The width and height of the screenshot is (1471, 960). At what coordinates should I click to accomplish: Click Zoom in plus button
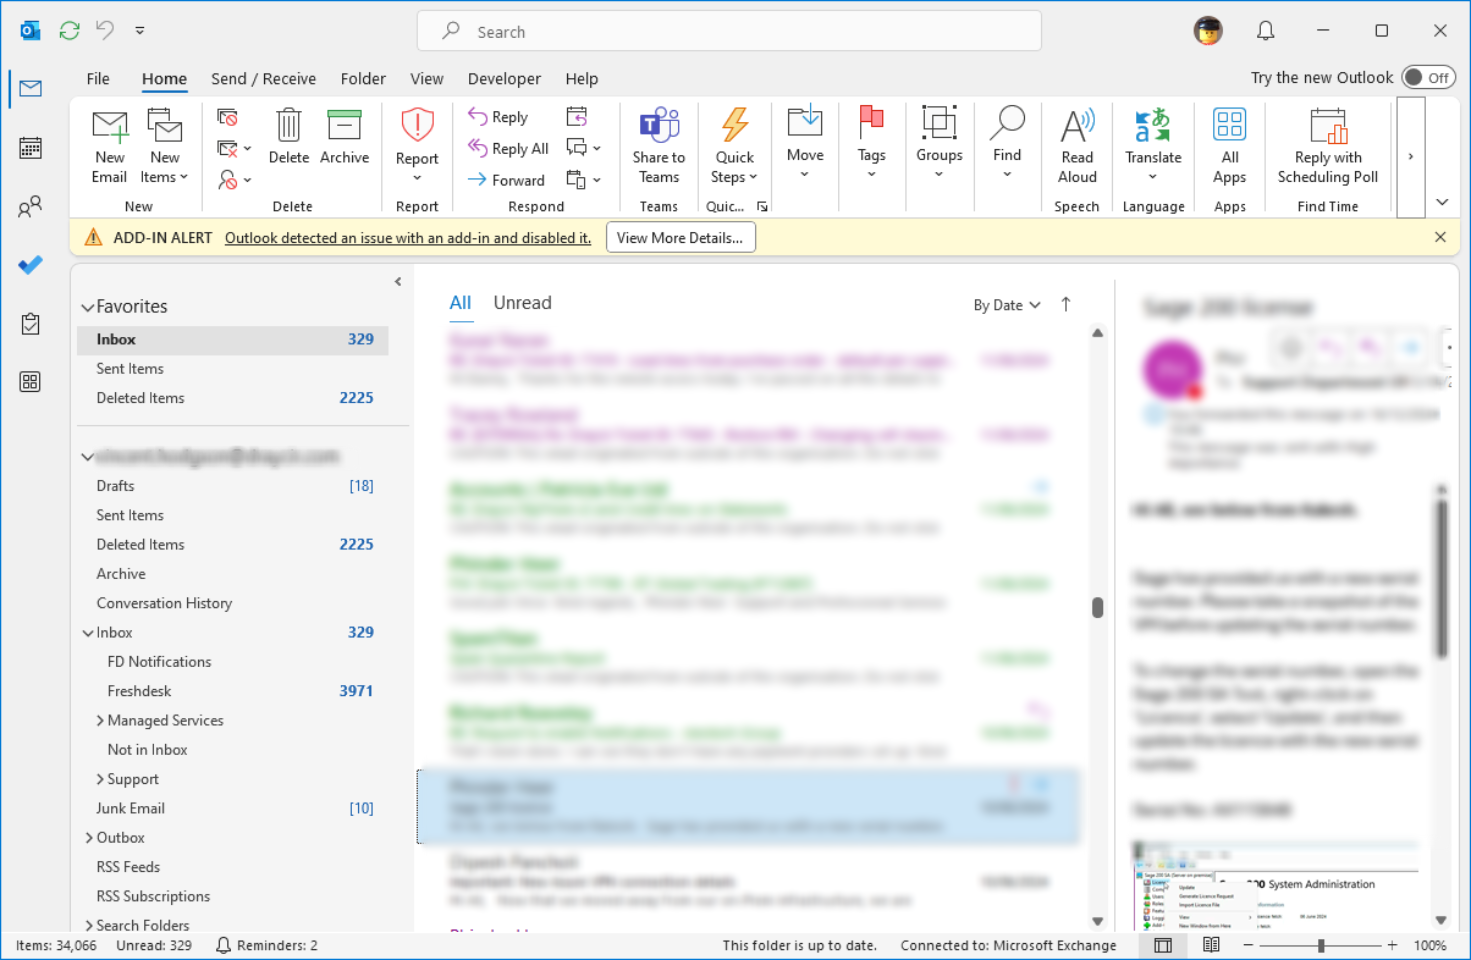tap(1392, 945)
